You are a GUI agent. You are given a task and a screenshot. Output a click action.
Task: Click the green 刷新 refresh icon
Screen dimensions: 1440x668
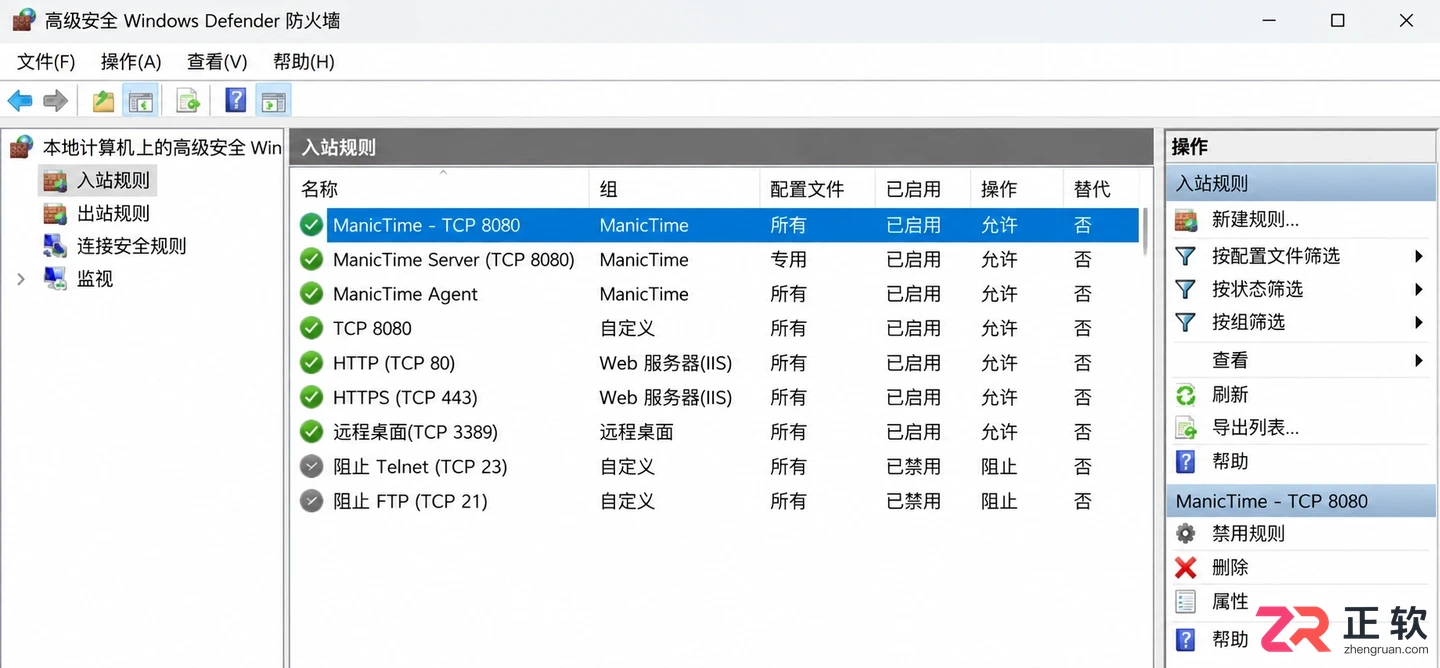tap(1186, 395)
